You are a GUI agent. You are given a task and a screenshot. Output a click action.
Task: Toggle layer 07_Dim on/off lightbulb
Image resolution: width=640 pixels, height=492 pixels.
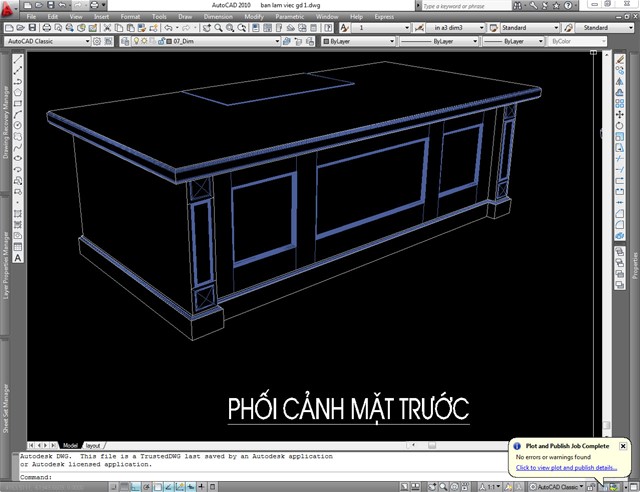pos(136,41)
